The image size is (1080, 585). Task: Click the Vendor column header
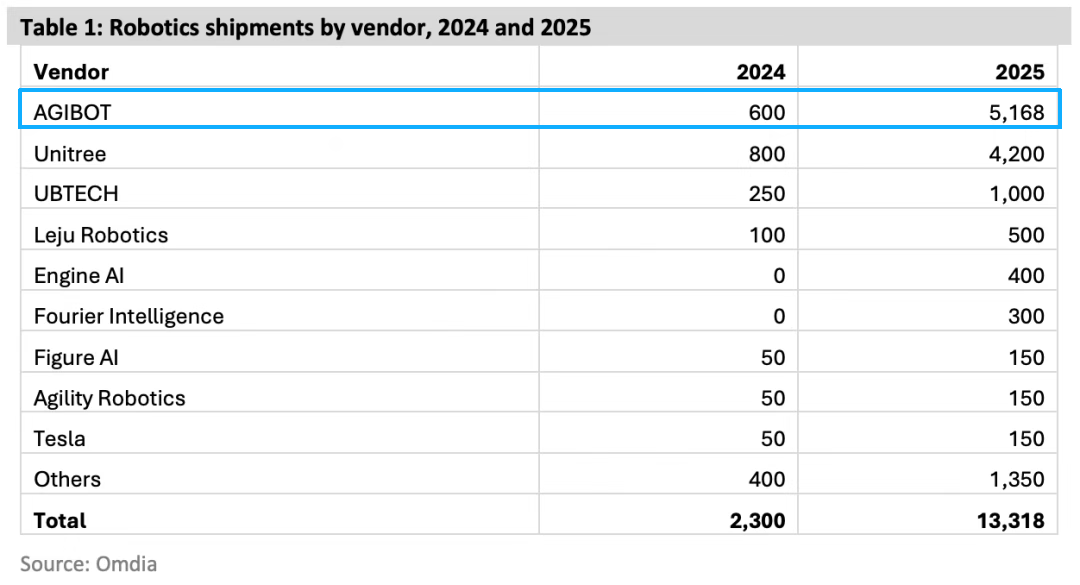(71, 72)
